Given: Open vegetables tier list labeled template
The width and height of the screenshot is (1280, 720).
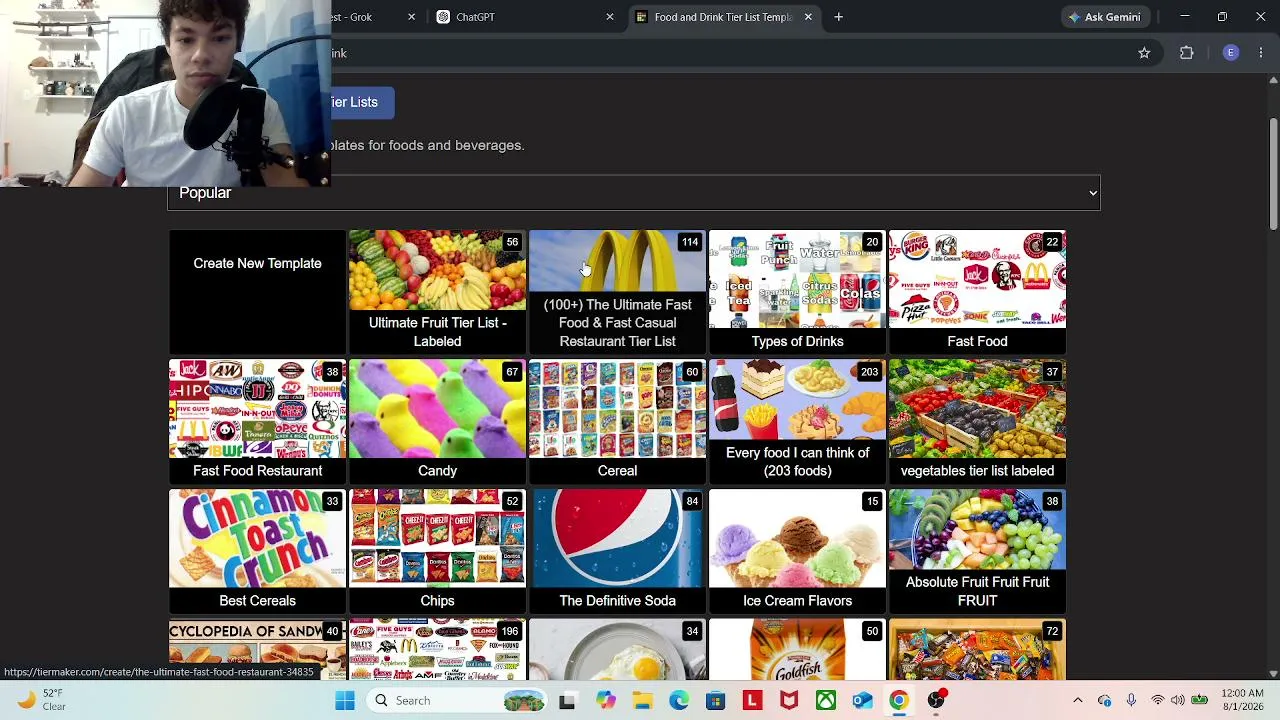Looking at the screenshot, I should pos(977,421).
